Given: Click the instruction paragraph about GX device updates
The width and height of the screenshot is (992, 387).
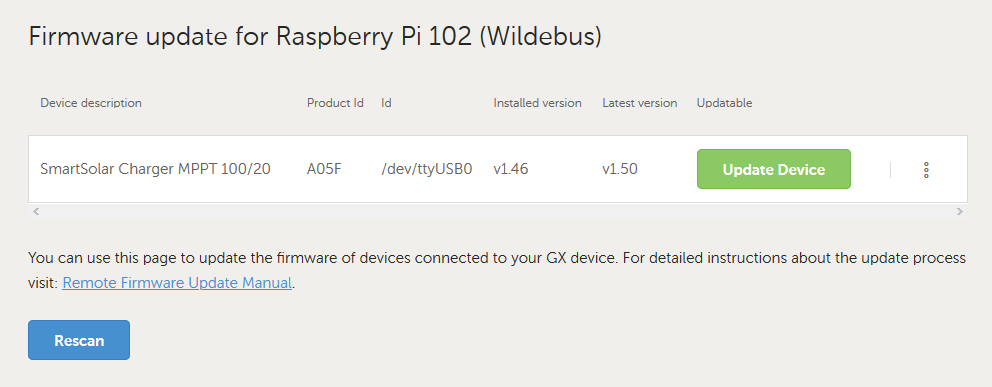Looking at the screenshot, I should [x=497, y=271].
